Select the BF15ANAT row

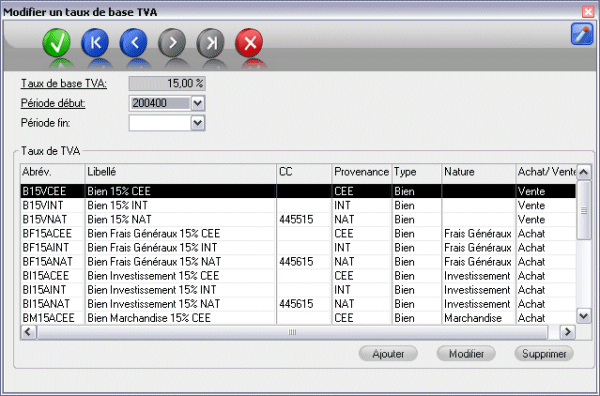[298, 262]
